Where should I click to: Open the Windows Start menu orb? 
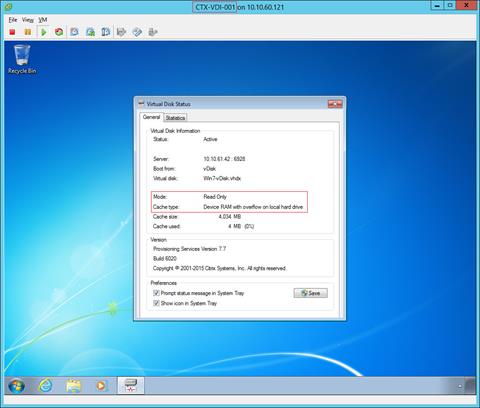click(16, 386)
